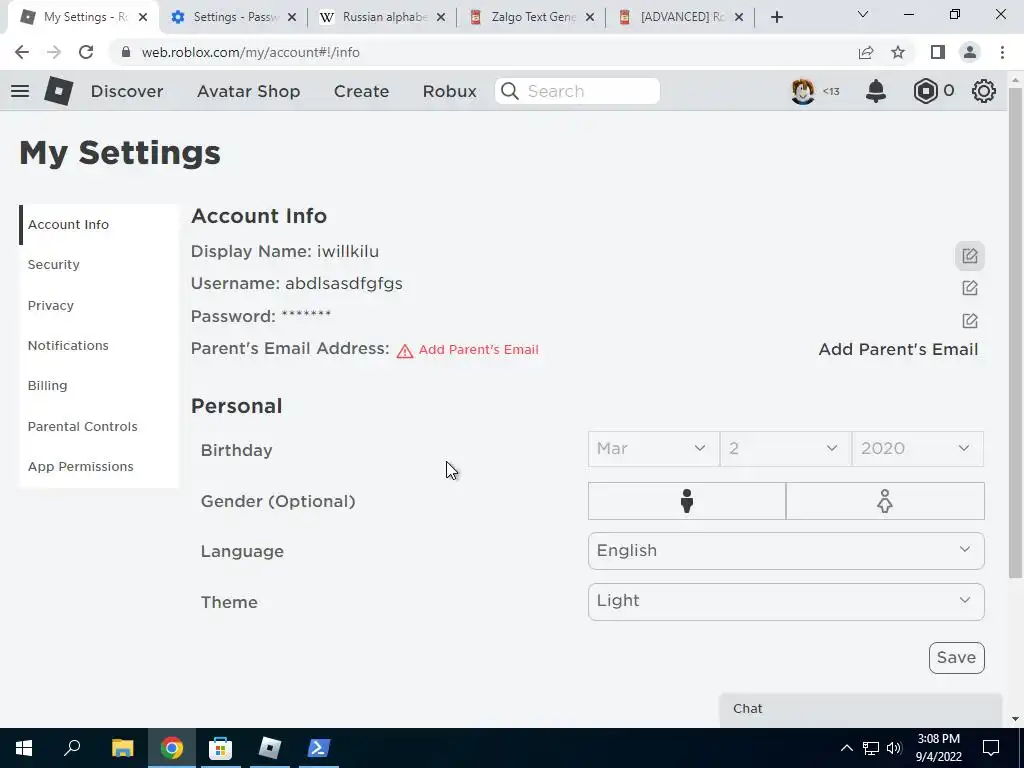Click the browser address bar URL

251,52
